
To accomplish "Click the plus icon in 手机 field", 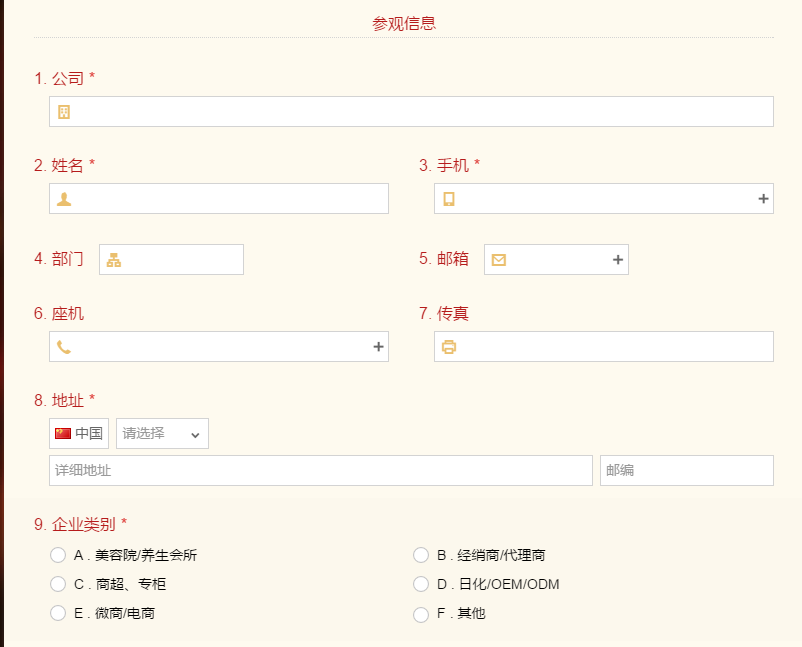I will point(764,199).
